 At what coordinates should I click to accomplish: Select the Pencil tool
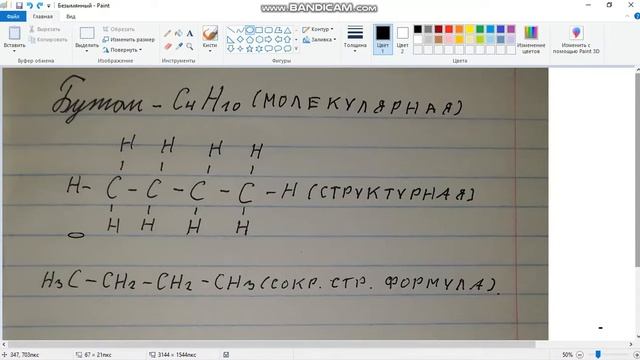[x=168, y=33]
